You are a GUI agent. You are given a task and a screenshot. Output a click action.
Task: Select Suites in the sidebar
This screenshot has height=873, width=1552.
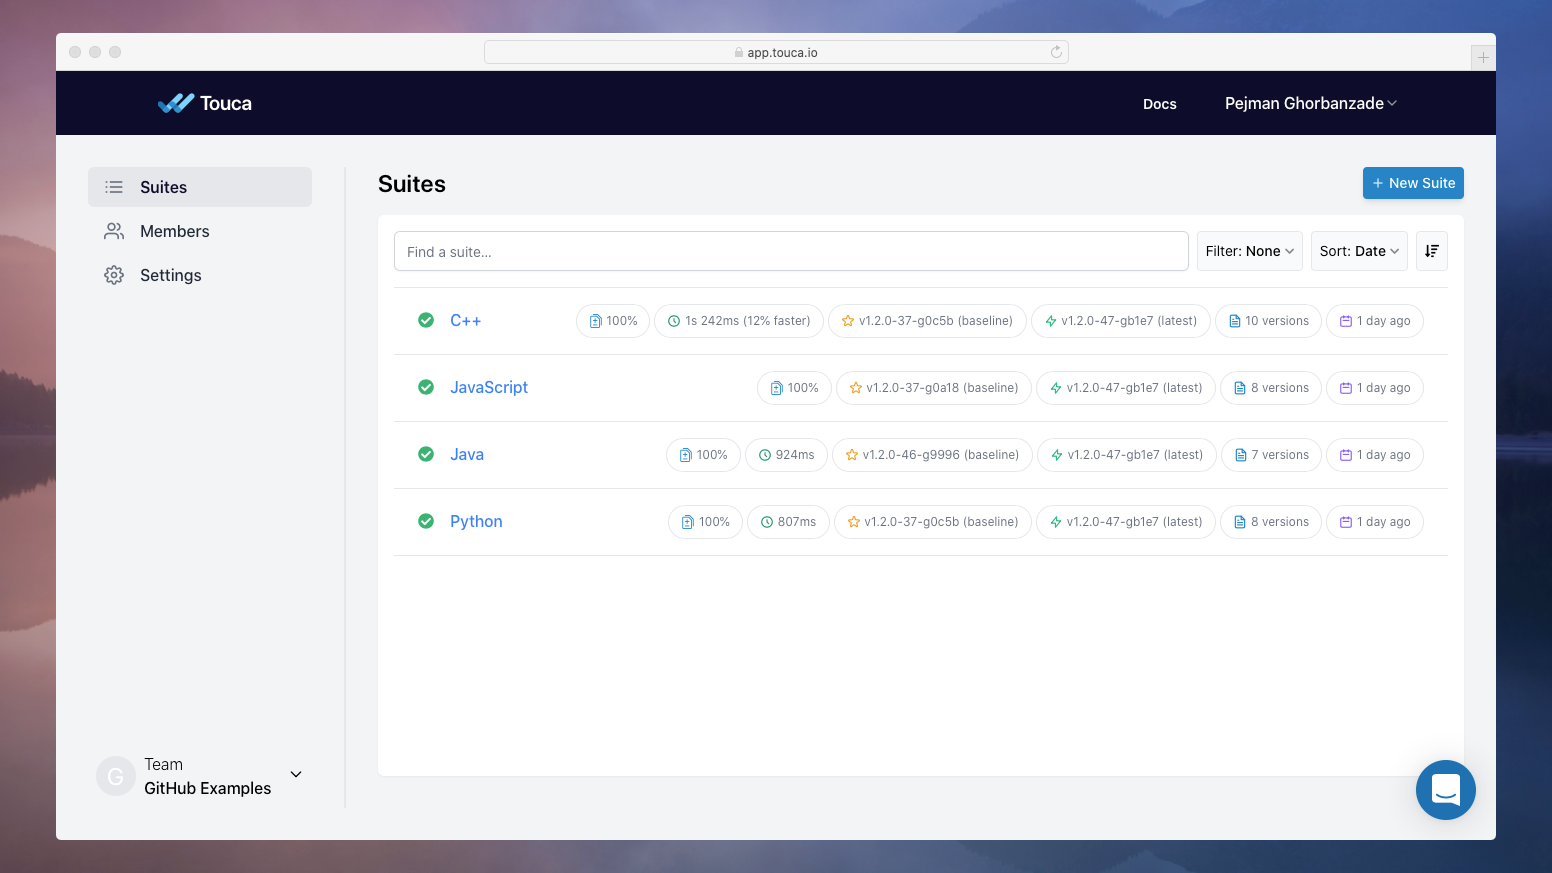[200, 187]
